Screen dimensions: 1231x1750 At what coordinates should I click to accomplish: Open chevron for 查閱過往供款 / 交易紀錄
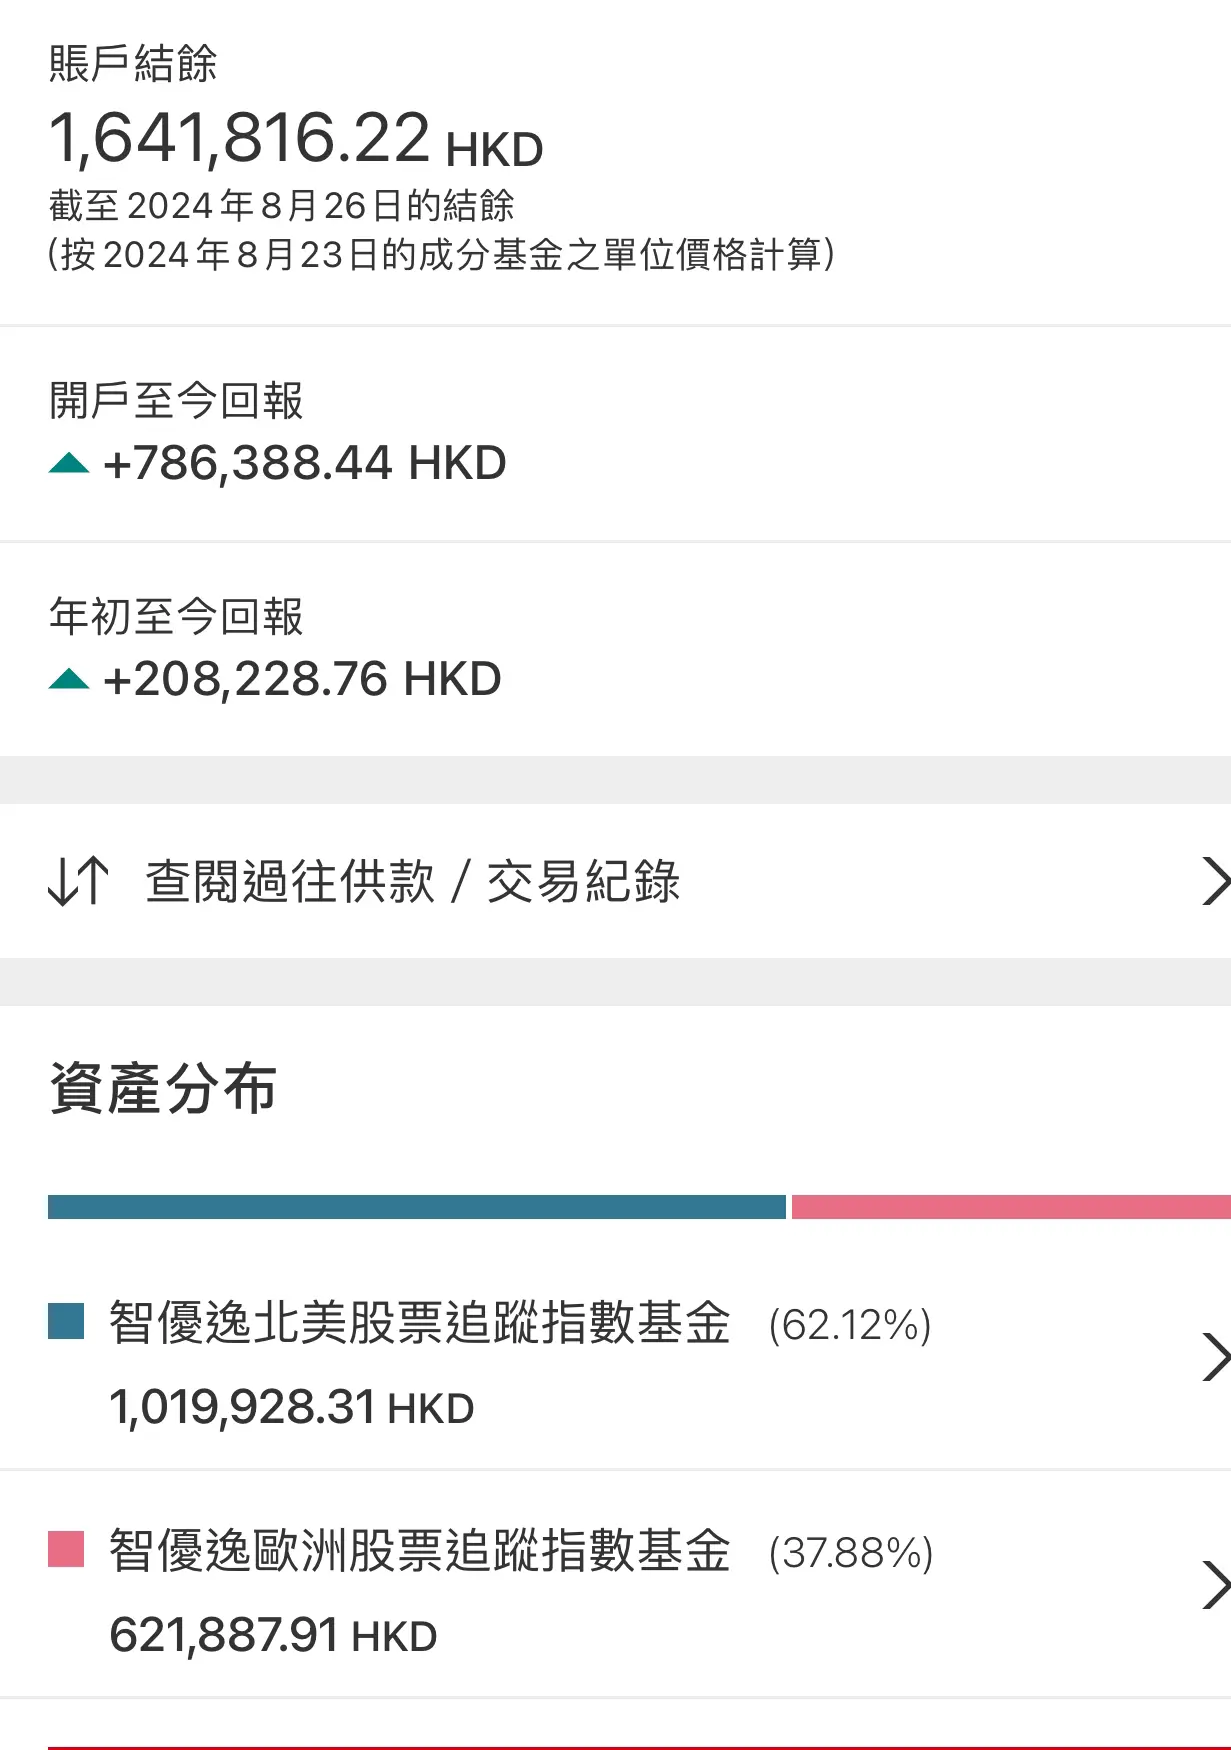point(1215,881)
